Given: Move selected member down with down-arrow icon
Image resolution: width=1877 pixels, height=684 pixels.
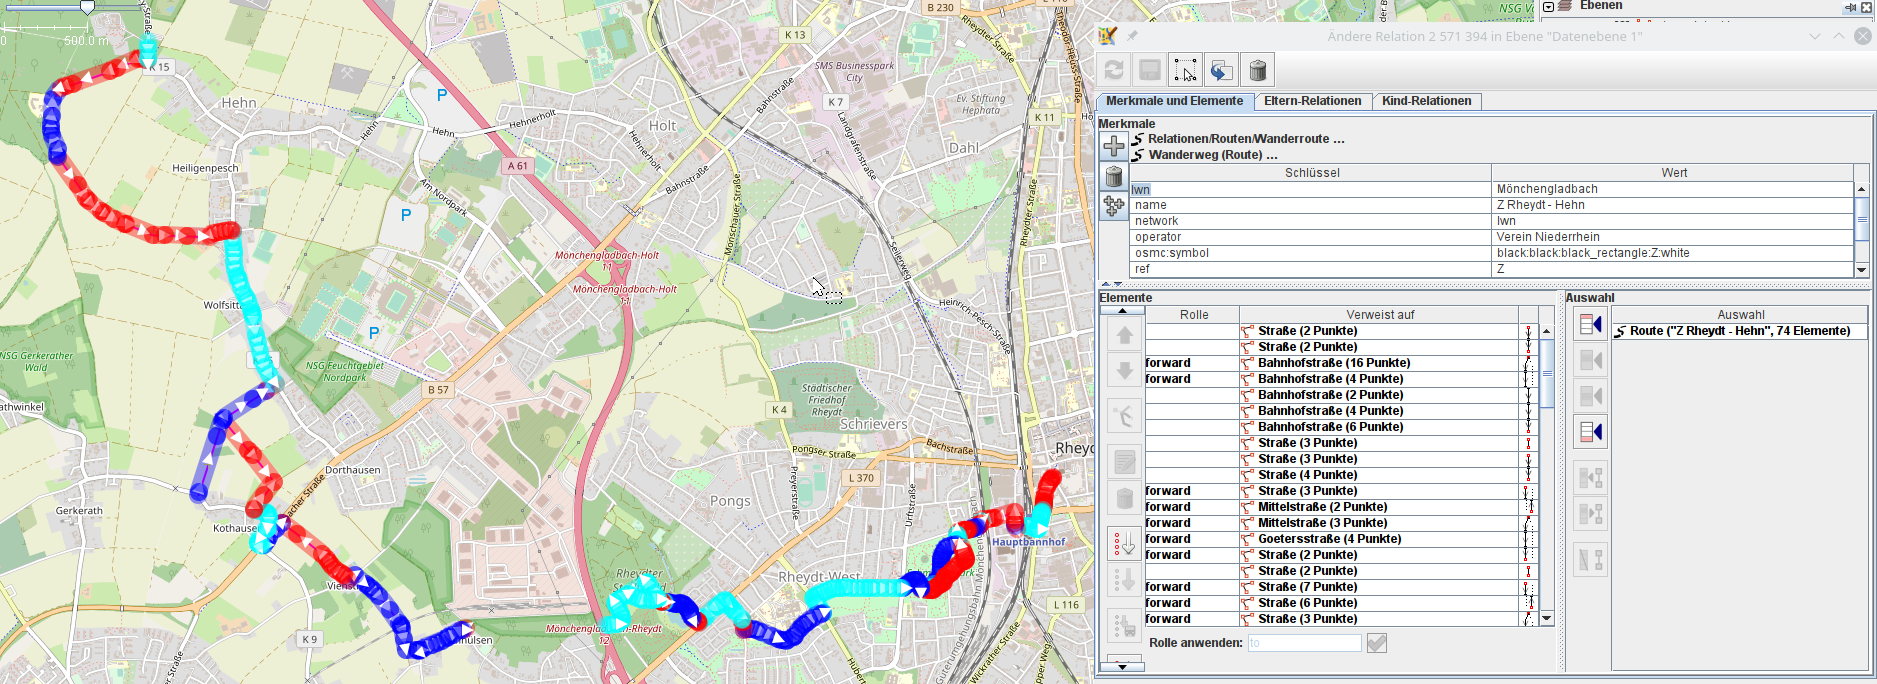Looking at the screenshot, I should click(1125, 369).
